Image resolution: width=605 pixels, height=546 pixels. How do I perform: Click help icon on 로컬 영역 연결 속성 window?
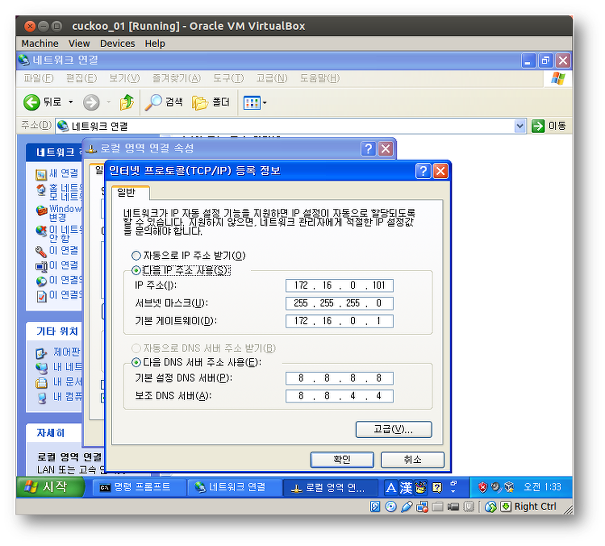tap(368, 149)
